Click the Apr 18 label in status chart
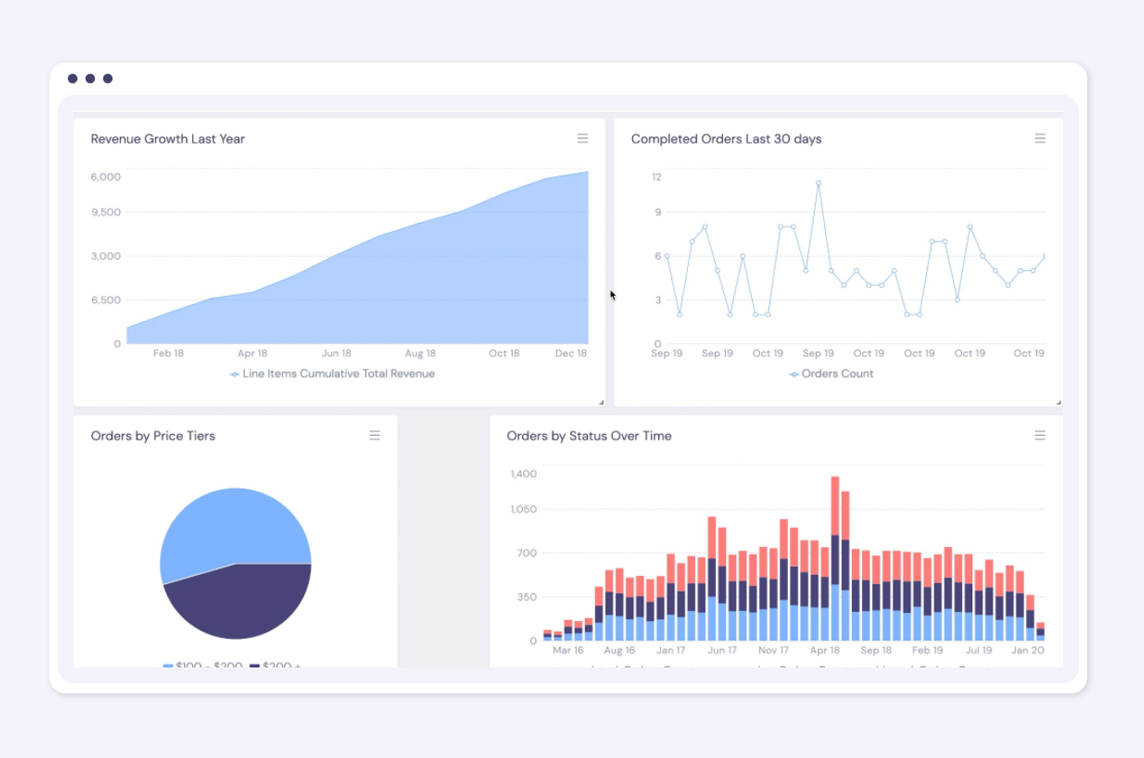The height and width of the screenshot is (758, 1144). (824, 650)
